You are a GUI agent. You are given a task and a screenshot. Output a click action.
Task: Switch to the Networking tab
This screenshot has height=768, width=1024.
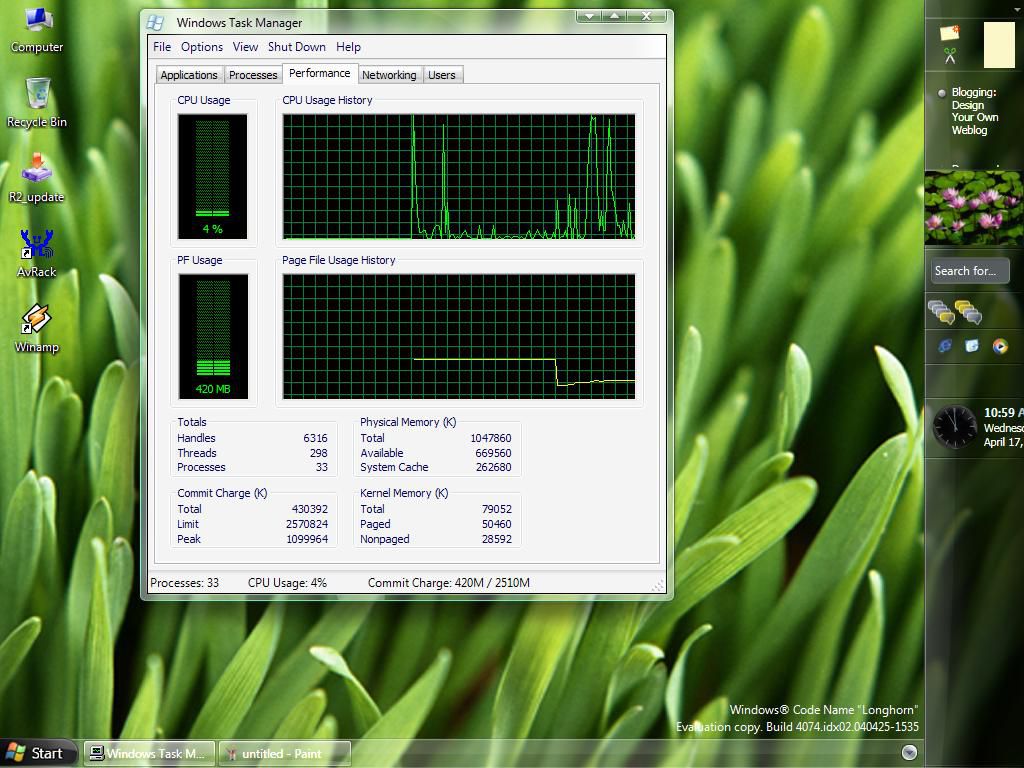(389, 75)
